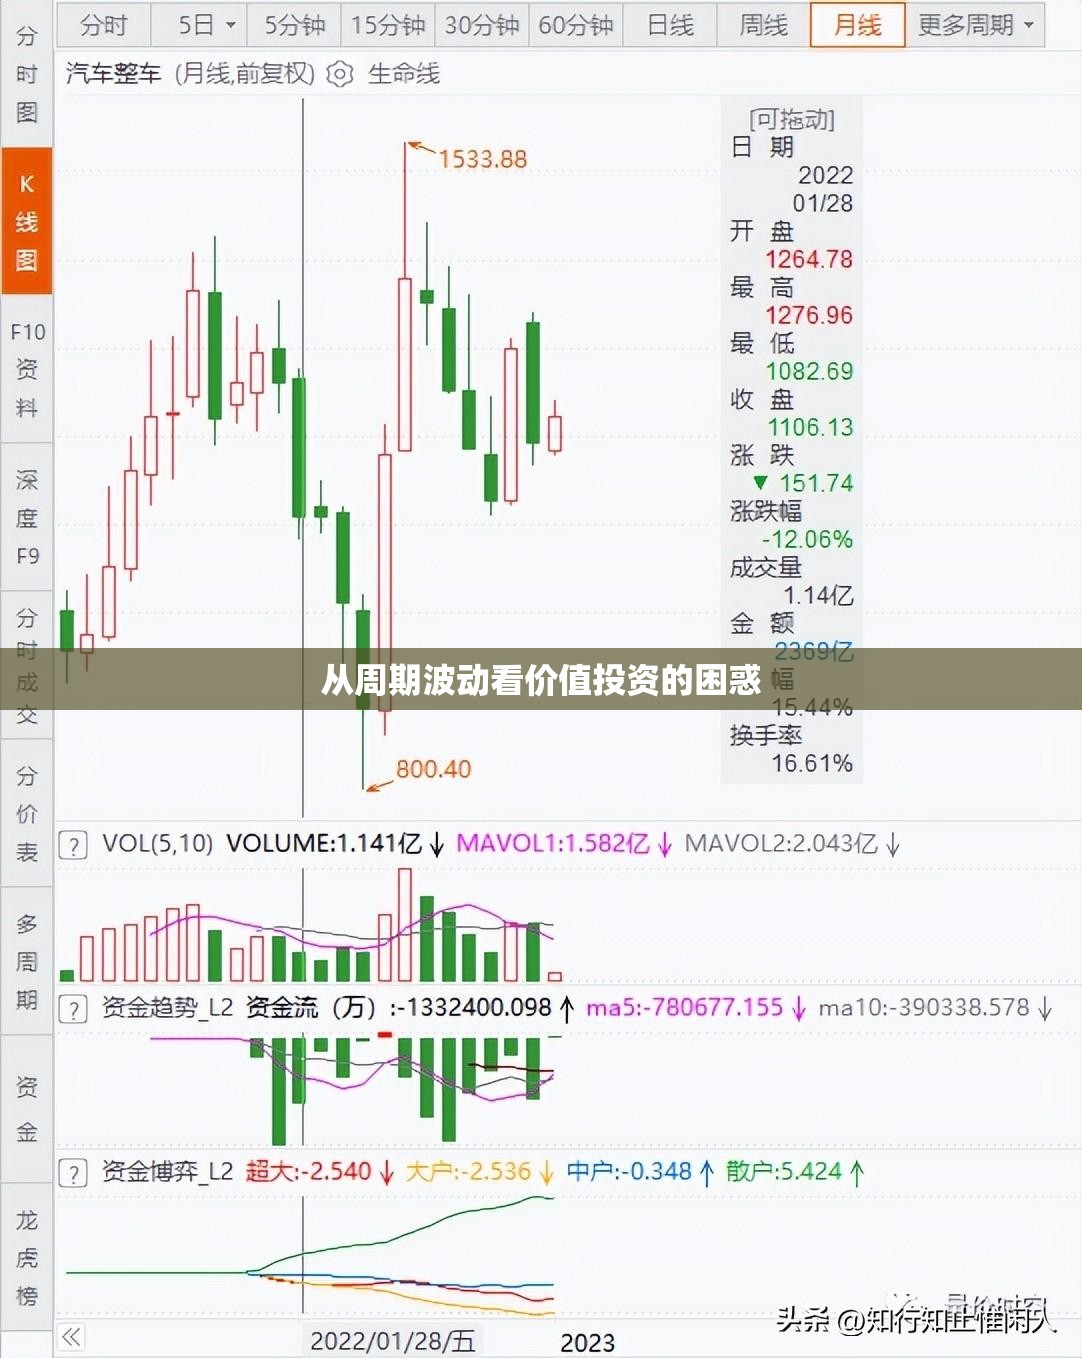Select the 15分钟 period tab

pyautogui.click(x=388, y=25)
